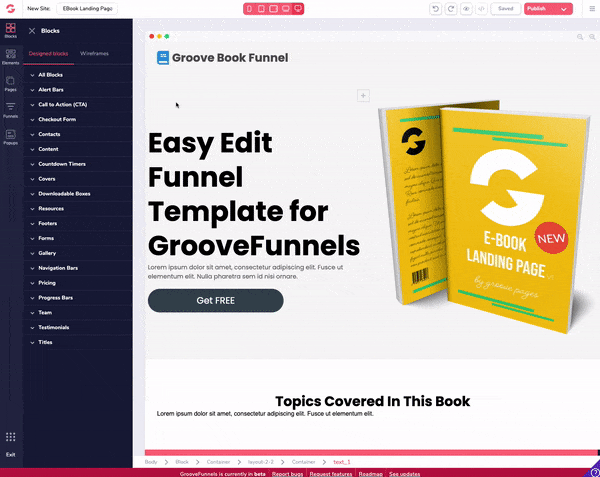Edit the site name field
Viewport: 600px width, 477px height.
pyautogui.click(x=87, y=8)
